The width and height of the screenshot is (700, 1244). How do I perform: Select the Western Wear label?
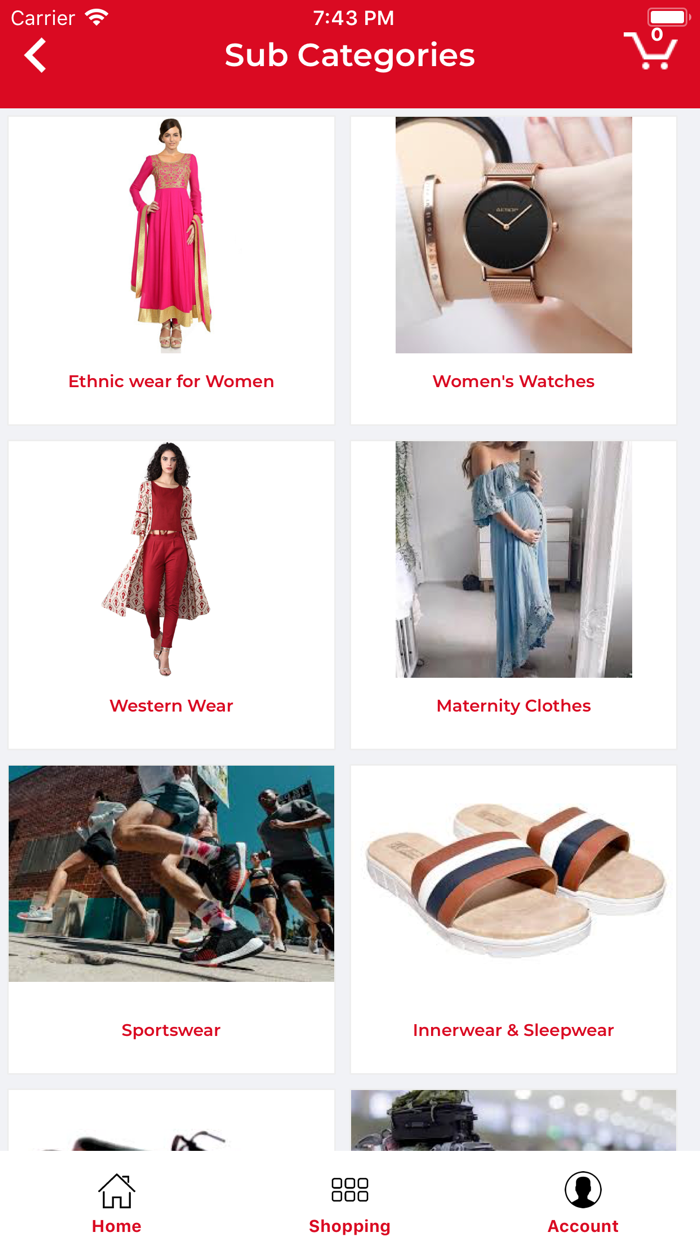(171, 705)
